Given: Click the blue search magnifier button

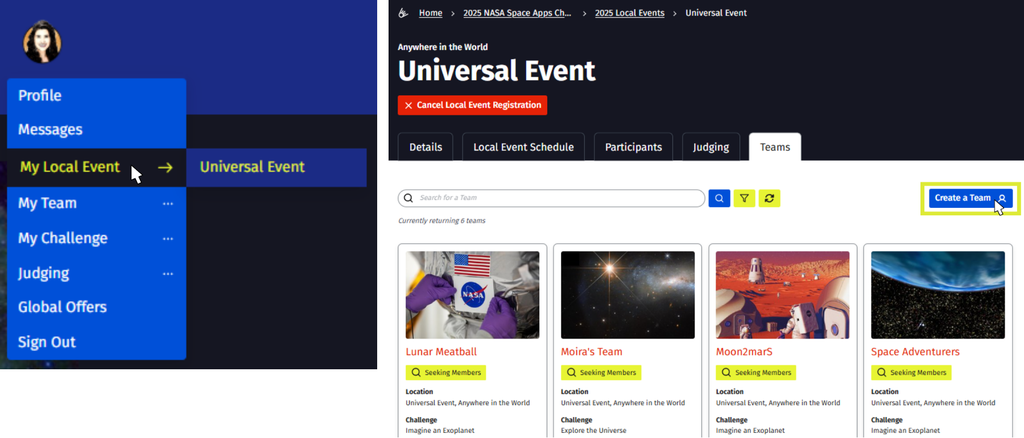Looking at the screenshot, I should (719, 198).
